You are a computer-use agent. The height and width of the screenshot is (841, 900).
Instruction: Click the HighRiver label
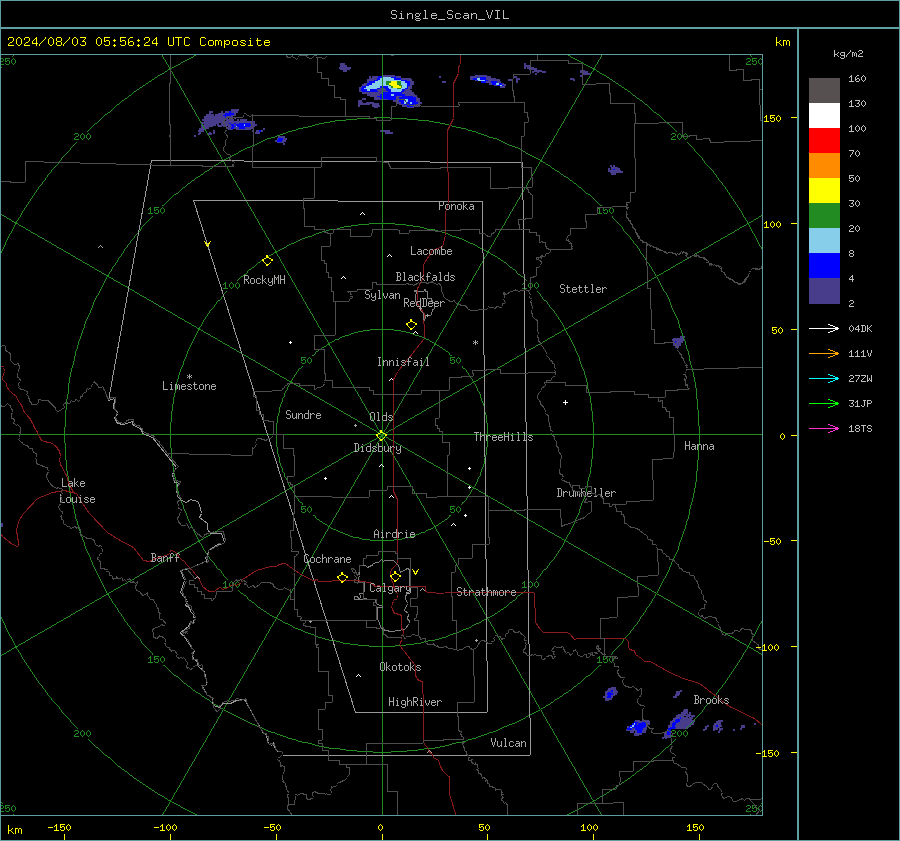tap(415, 702)
